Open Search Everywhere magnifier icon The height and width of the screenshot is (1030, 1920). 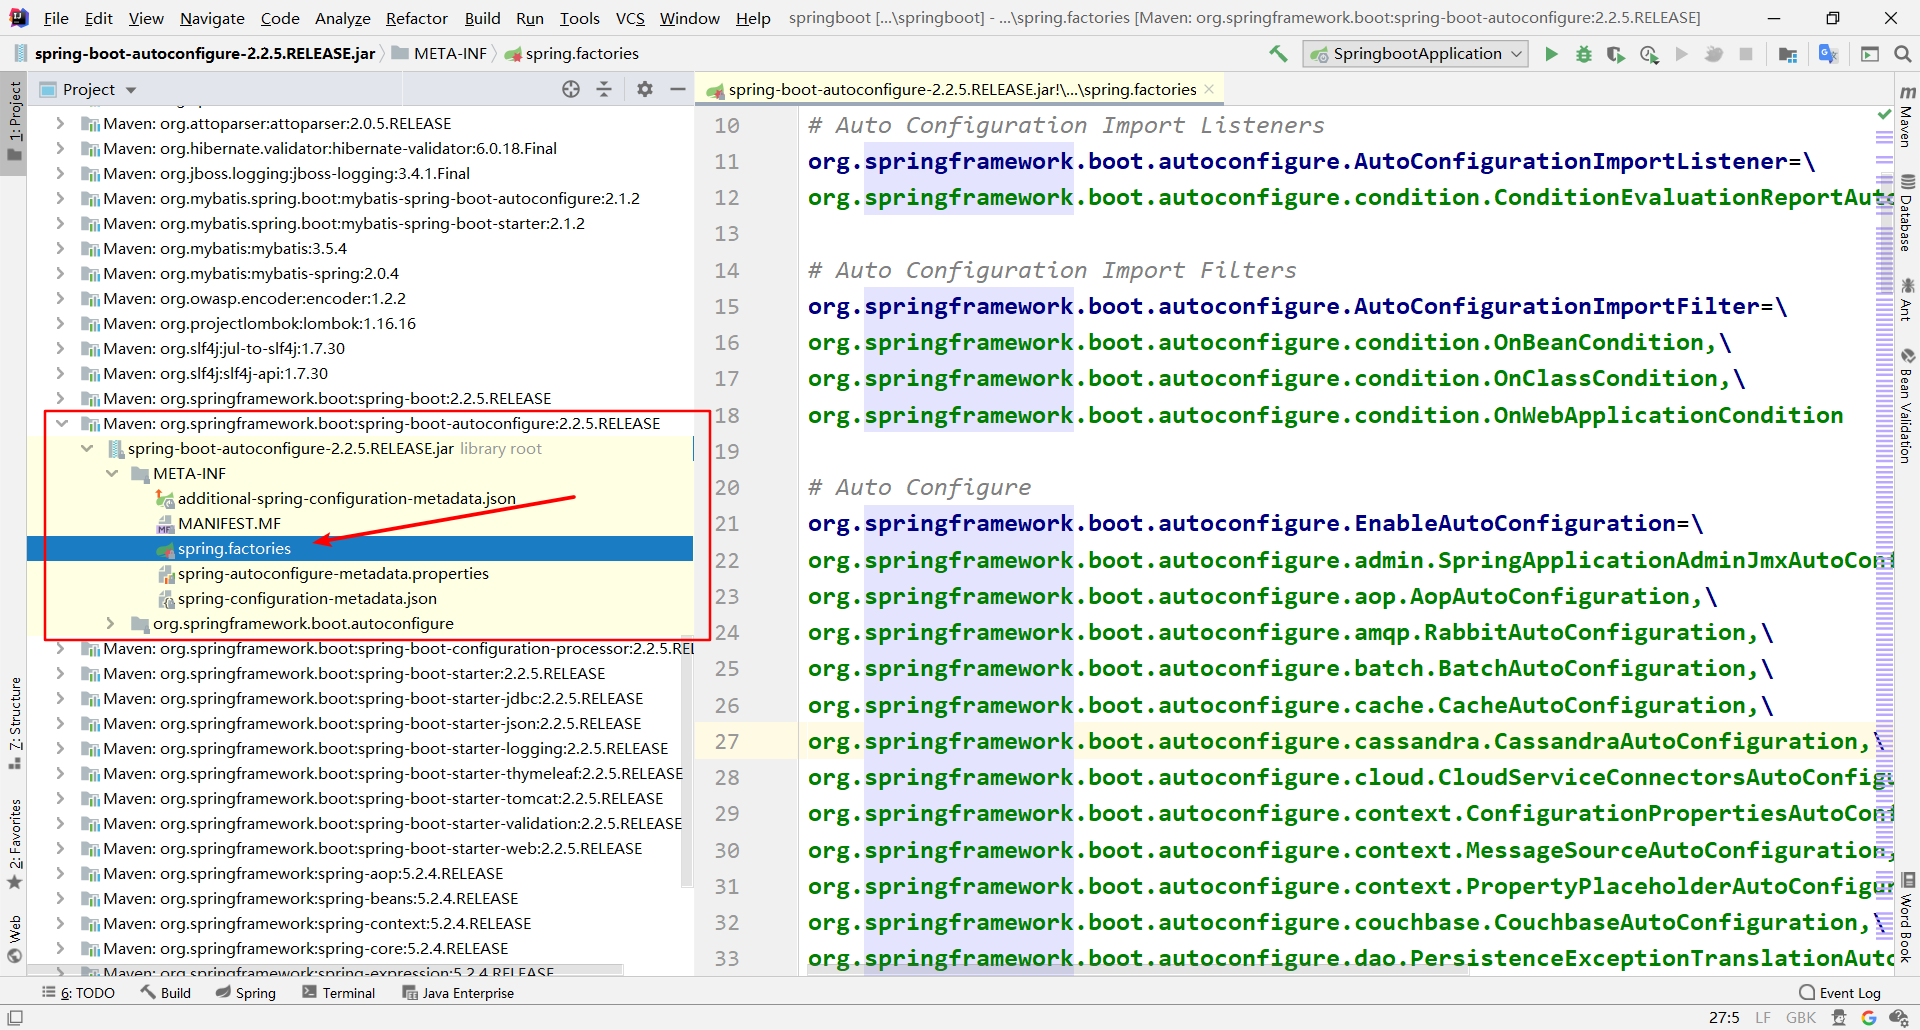pyautogui.click(x=1903, y=54)
